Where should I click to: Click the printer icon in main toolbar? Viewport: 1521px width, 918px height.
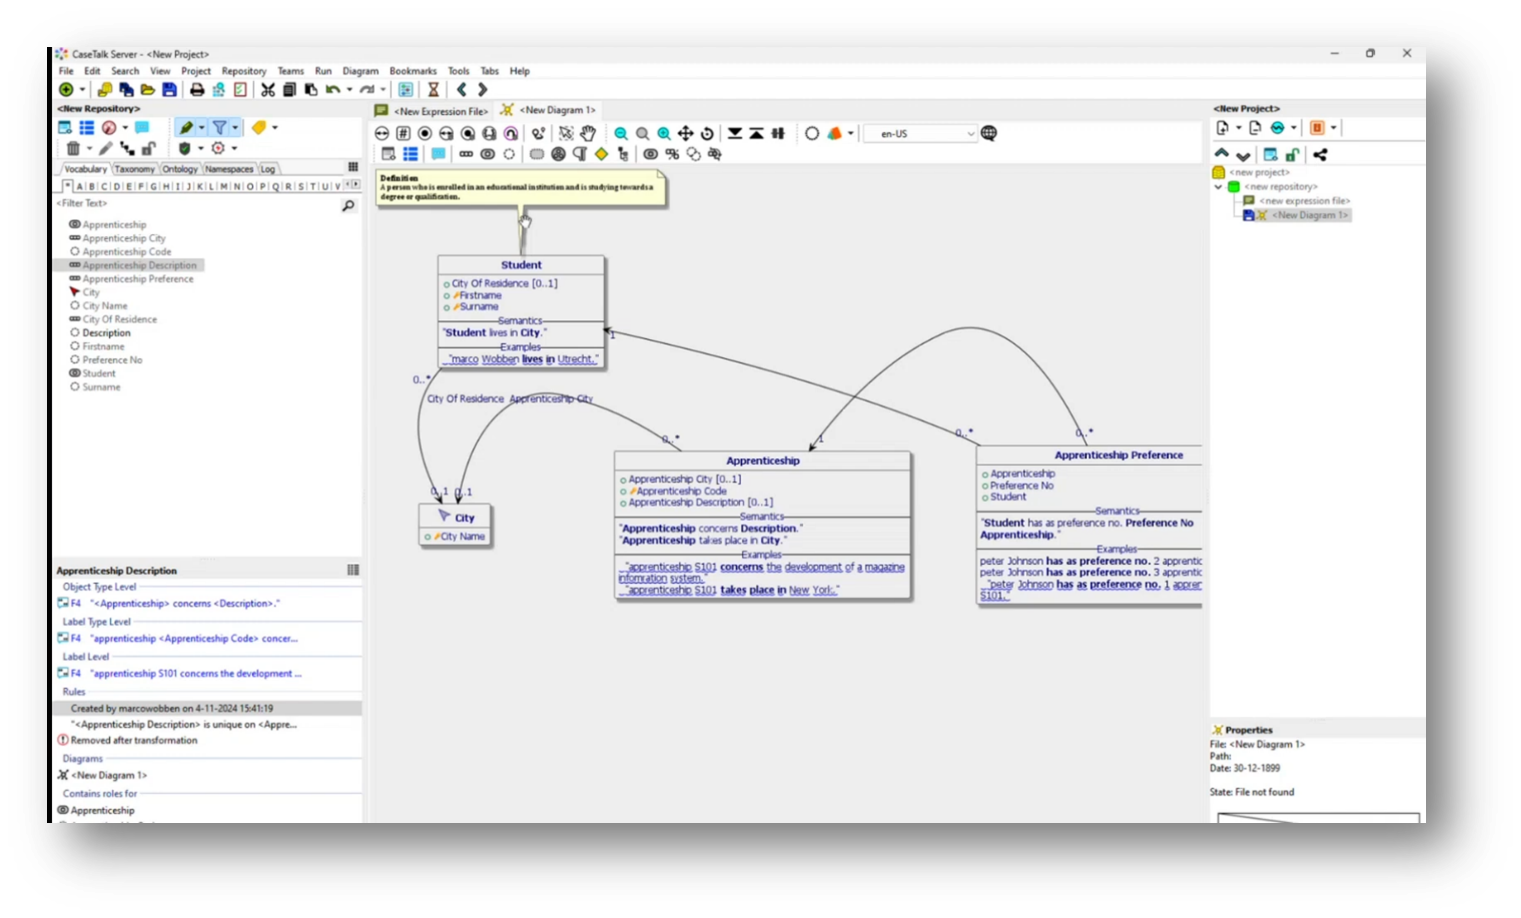click(197, 89)
